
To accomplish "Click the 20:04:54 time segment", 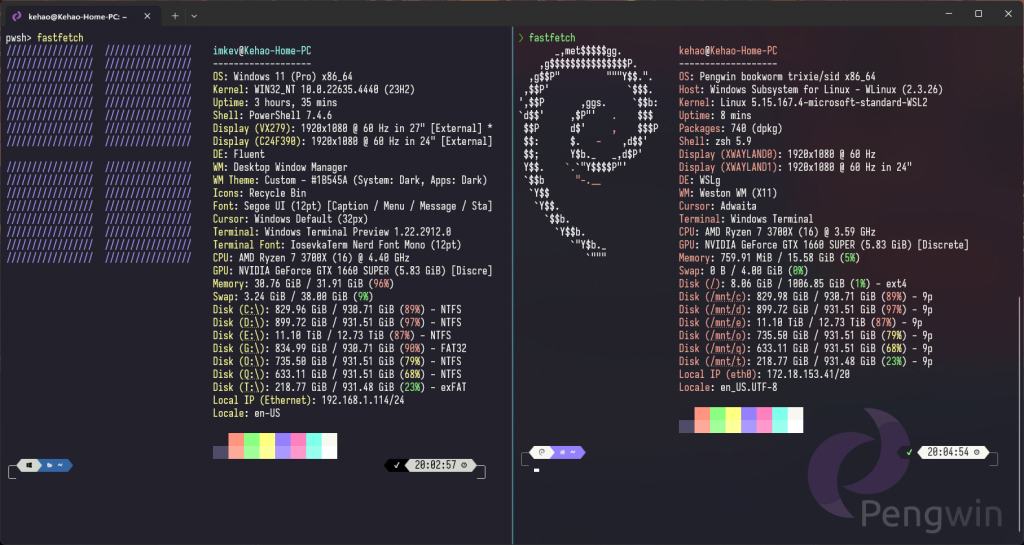I will [948, 452].
